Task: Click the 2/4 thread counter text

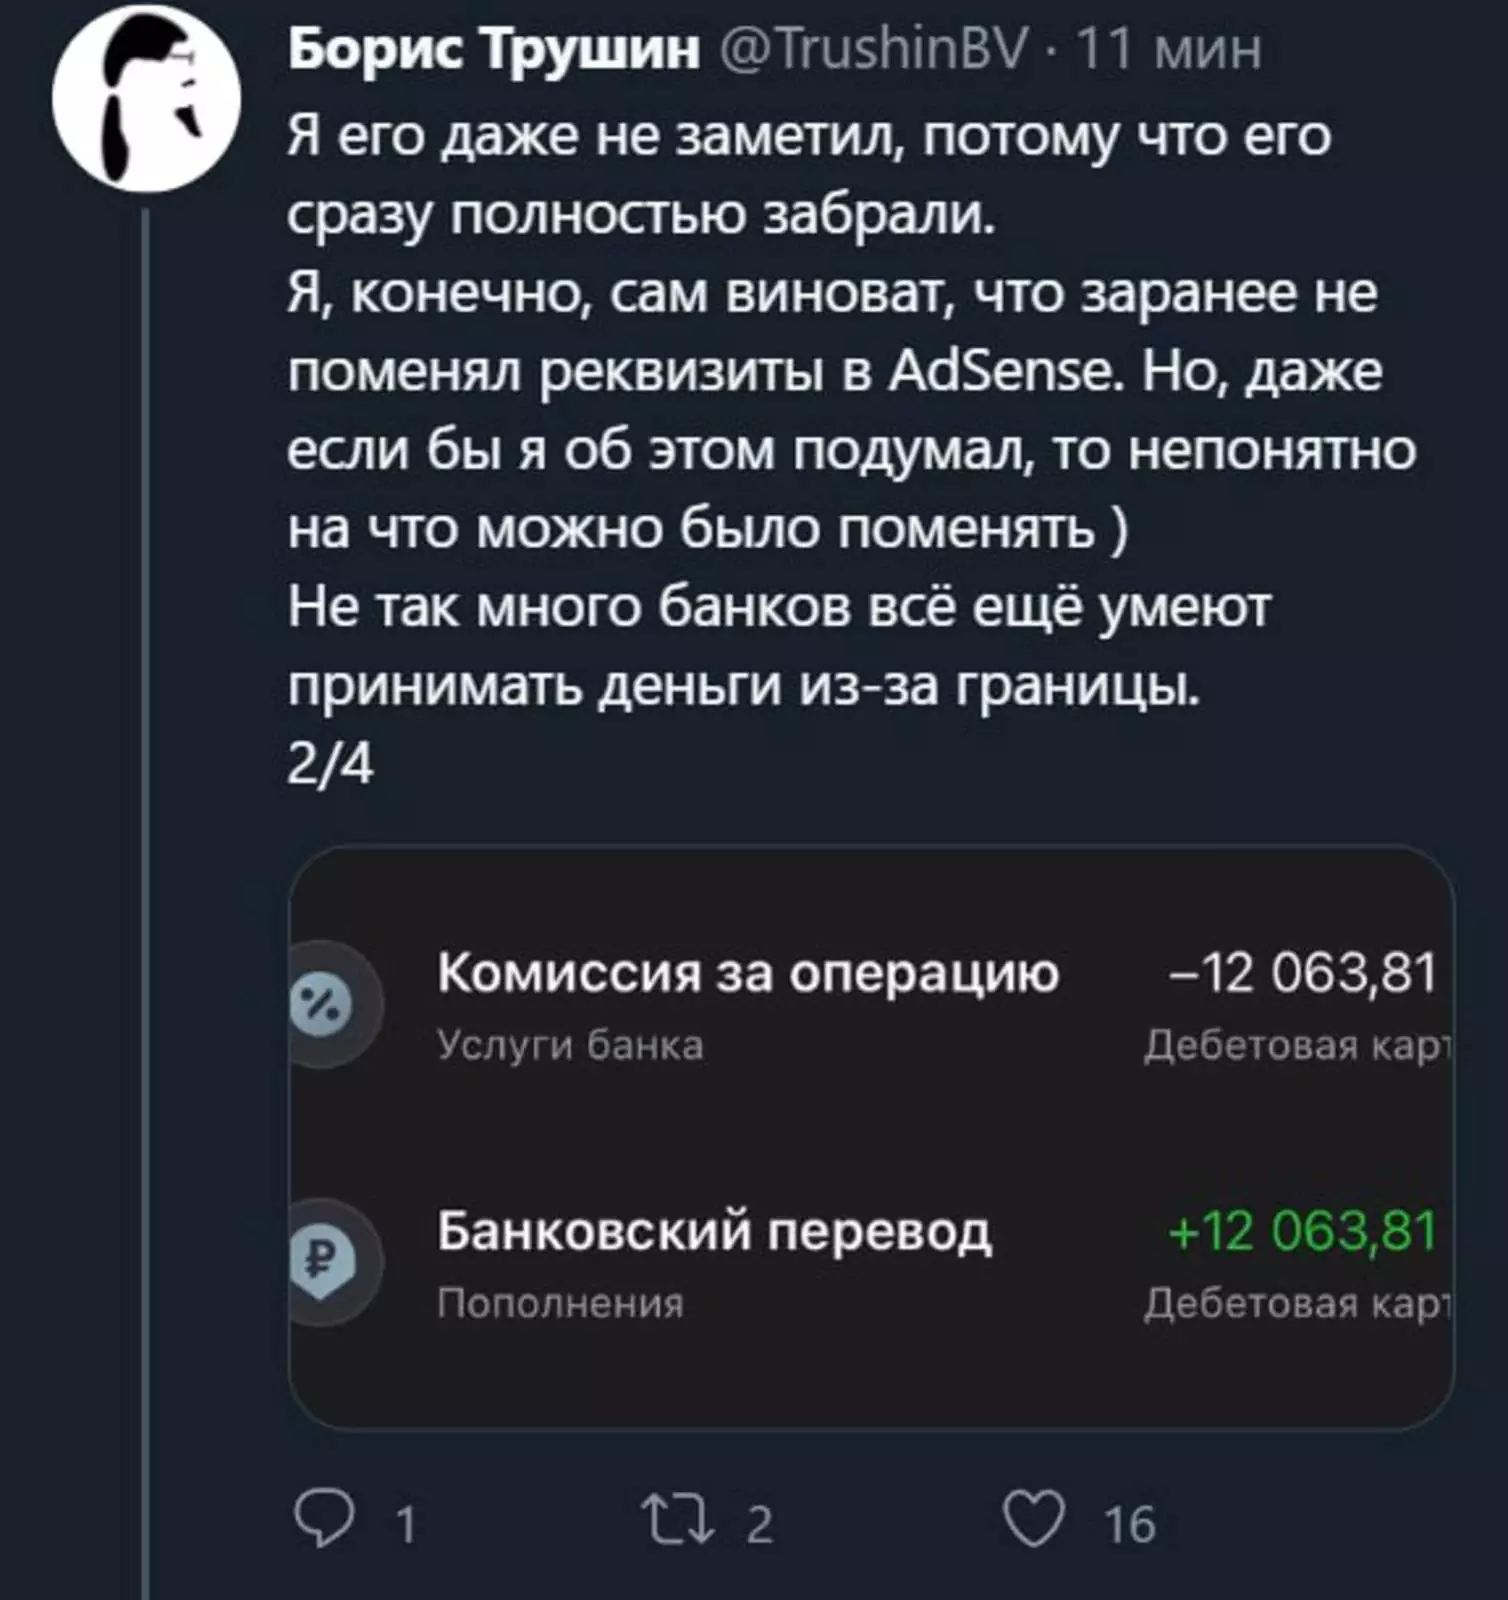Action: click(x=330, y=766)
